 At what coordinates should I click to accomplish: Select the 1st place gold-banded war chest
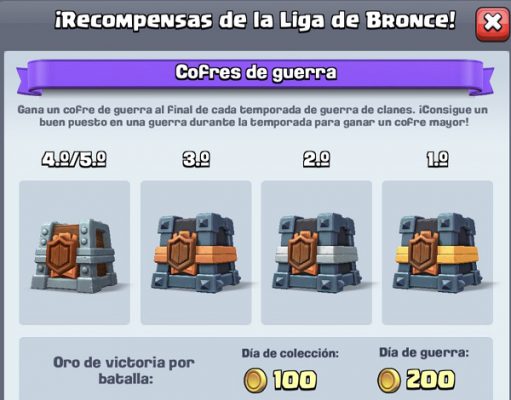click(x=437, y=253)
